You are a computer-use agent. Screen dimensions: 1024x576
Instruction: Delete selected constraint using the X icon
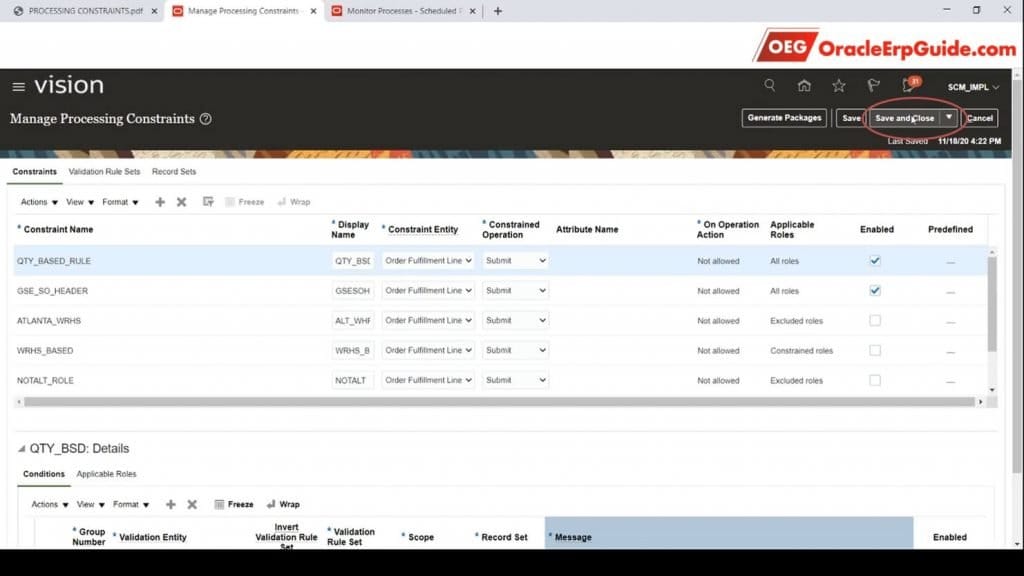pos(183,201)
